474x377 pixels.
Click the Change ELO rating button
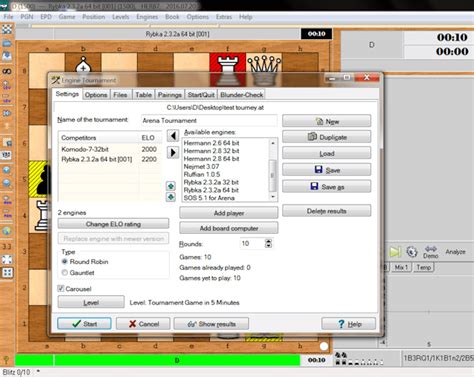(x=113, y=224)
